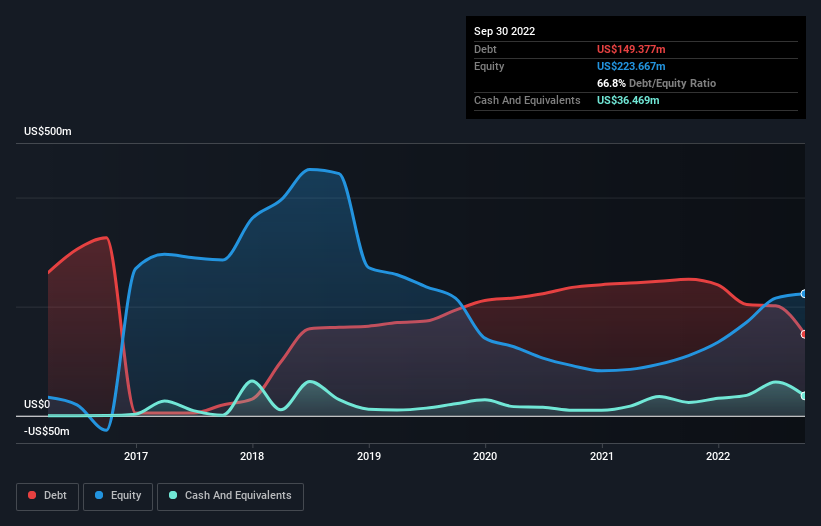Select the blue Equity endpoint marker
This screenshot has height=526, width=821.
point(804,294)
